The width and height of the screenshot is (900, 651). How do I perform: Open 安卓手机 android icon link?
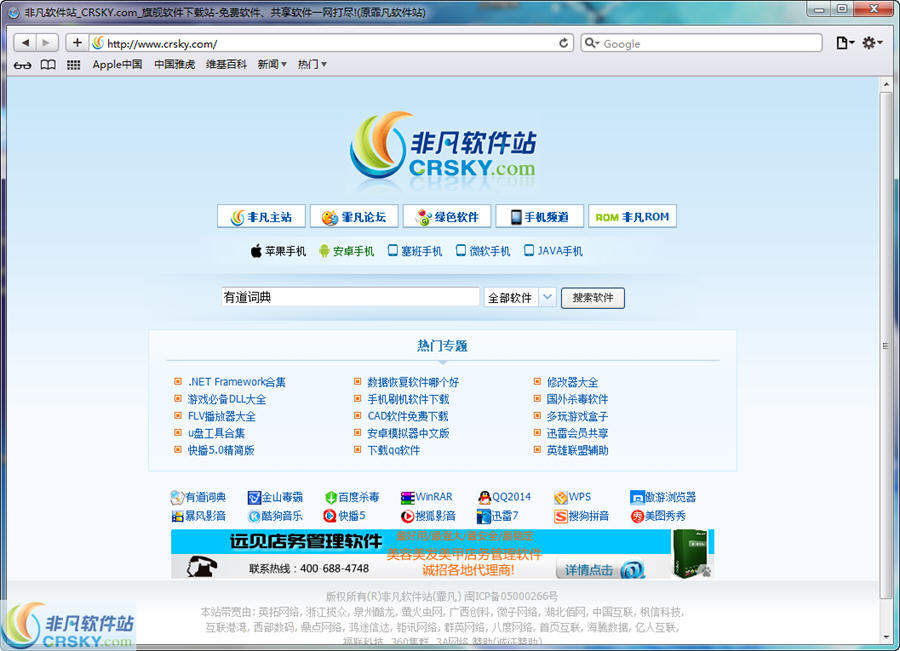(346, 251)
